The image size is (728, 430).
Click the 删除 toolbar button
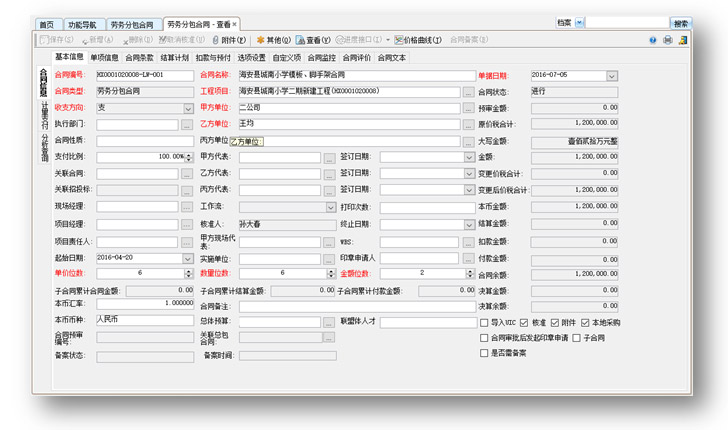(138, 40)
